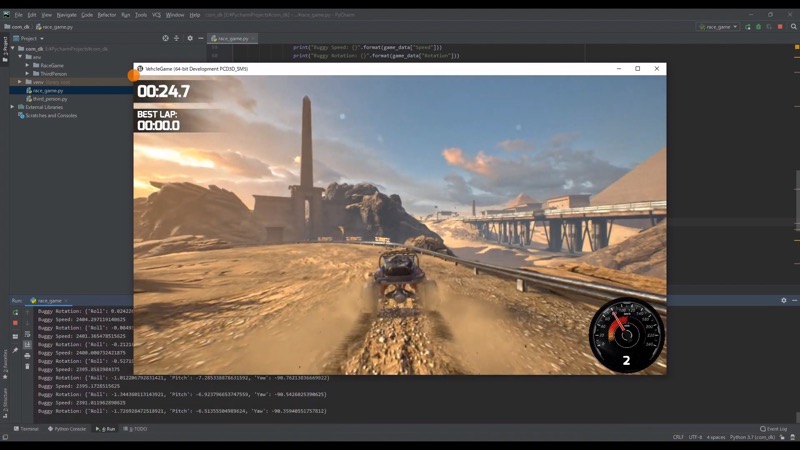Click rerun icon in Run panel sidebar

(x=15, y=312)
